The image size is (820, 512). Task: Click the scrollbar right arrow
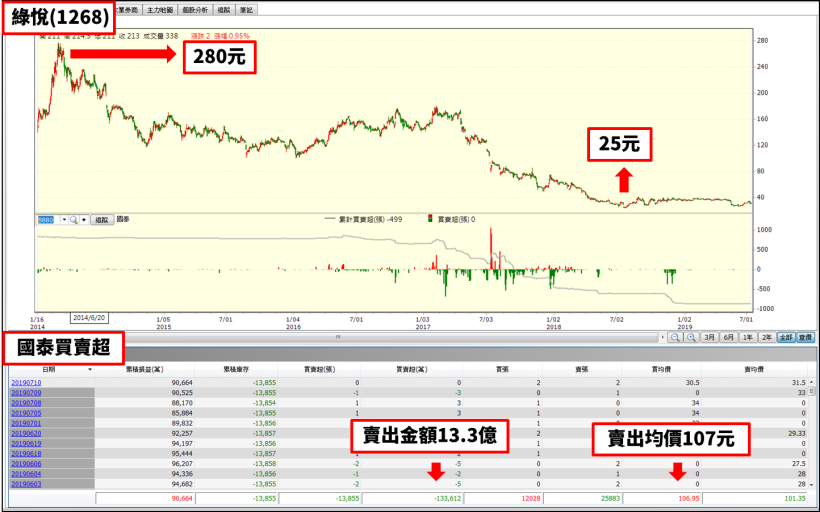663,337
